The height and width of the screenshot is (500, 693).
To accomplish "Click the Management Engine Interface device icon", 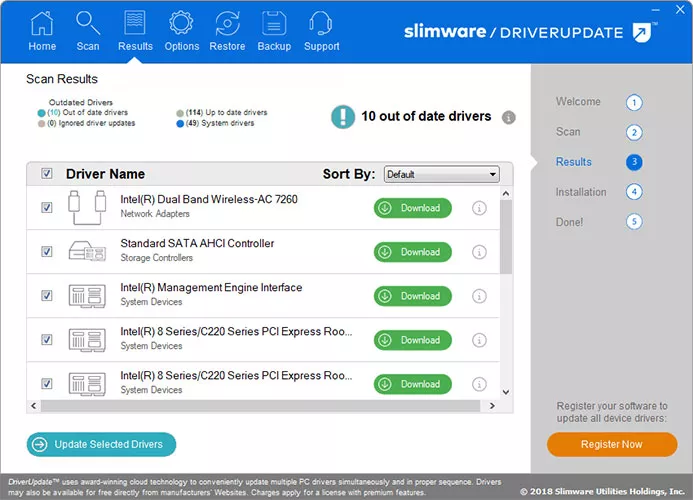I will tap(87, 296).
